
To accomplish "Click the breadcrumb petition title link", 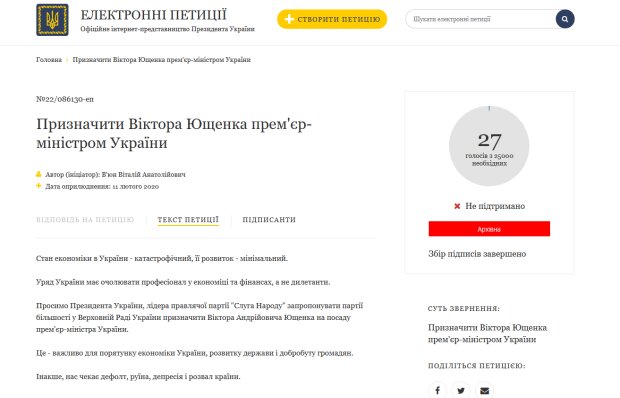I will (161, 60).
